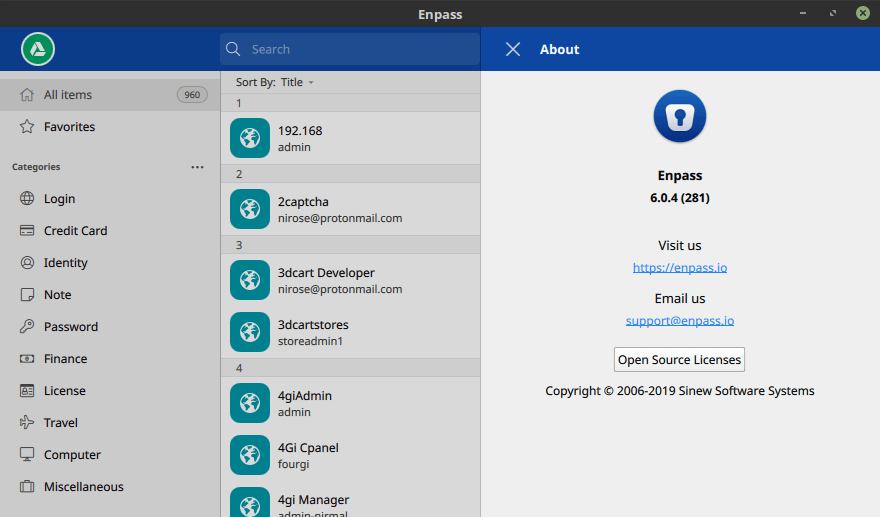Screen dimensions: 880x517
Task: Click the storeadmin1 username text
Action: coord(310,341)
